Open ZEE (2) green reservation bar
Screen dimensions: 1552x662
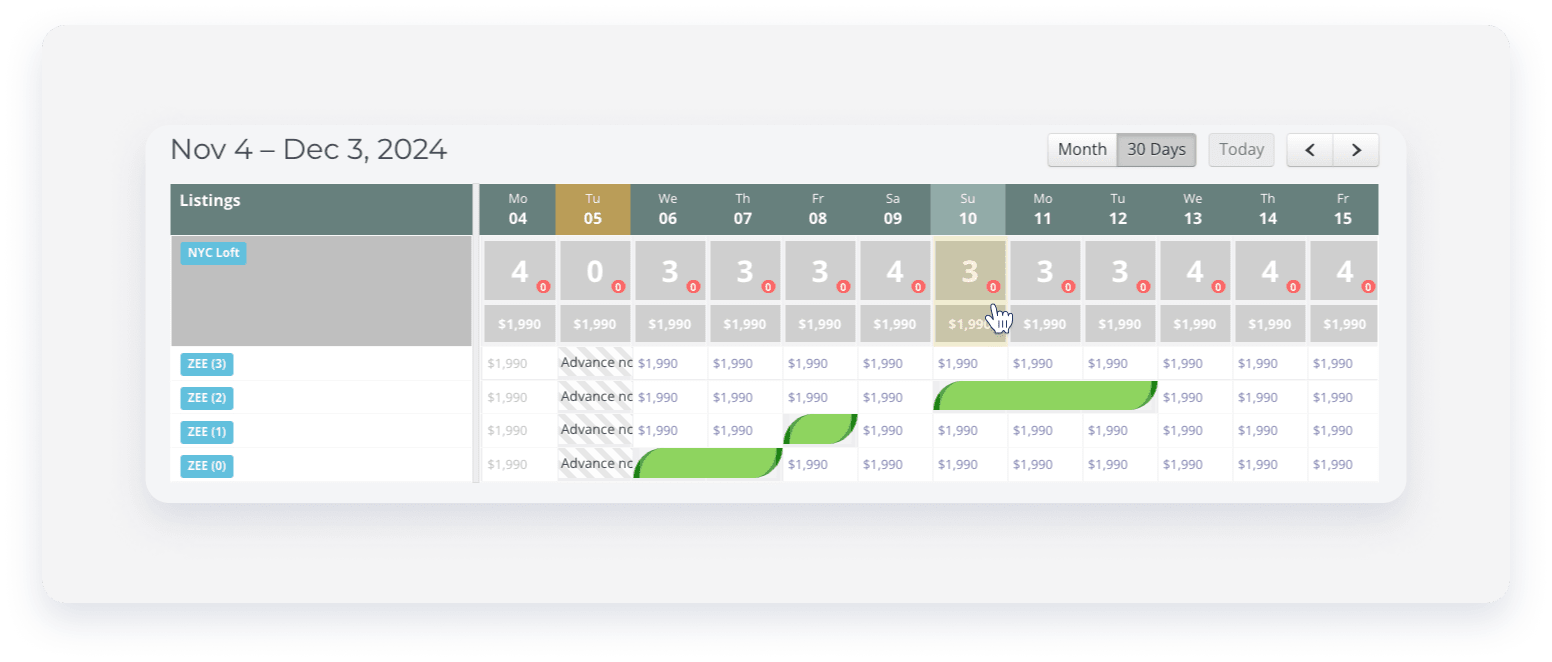tap(1045, 396)
